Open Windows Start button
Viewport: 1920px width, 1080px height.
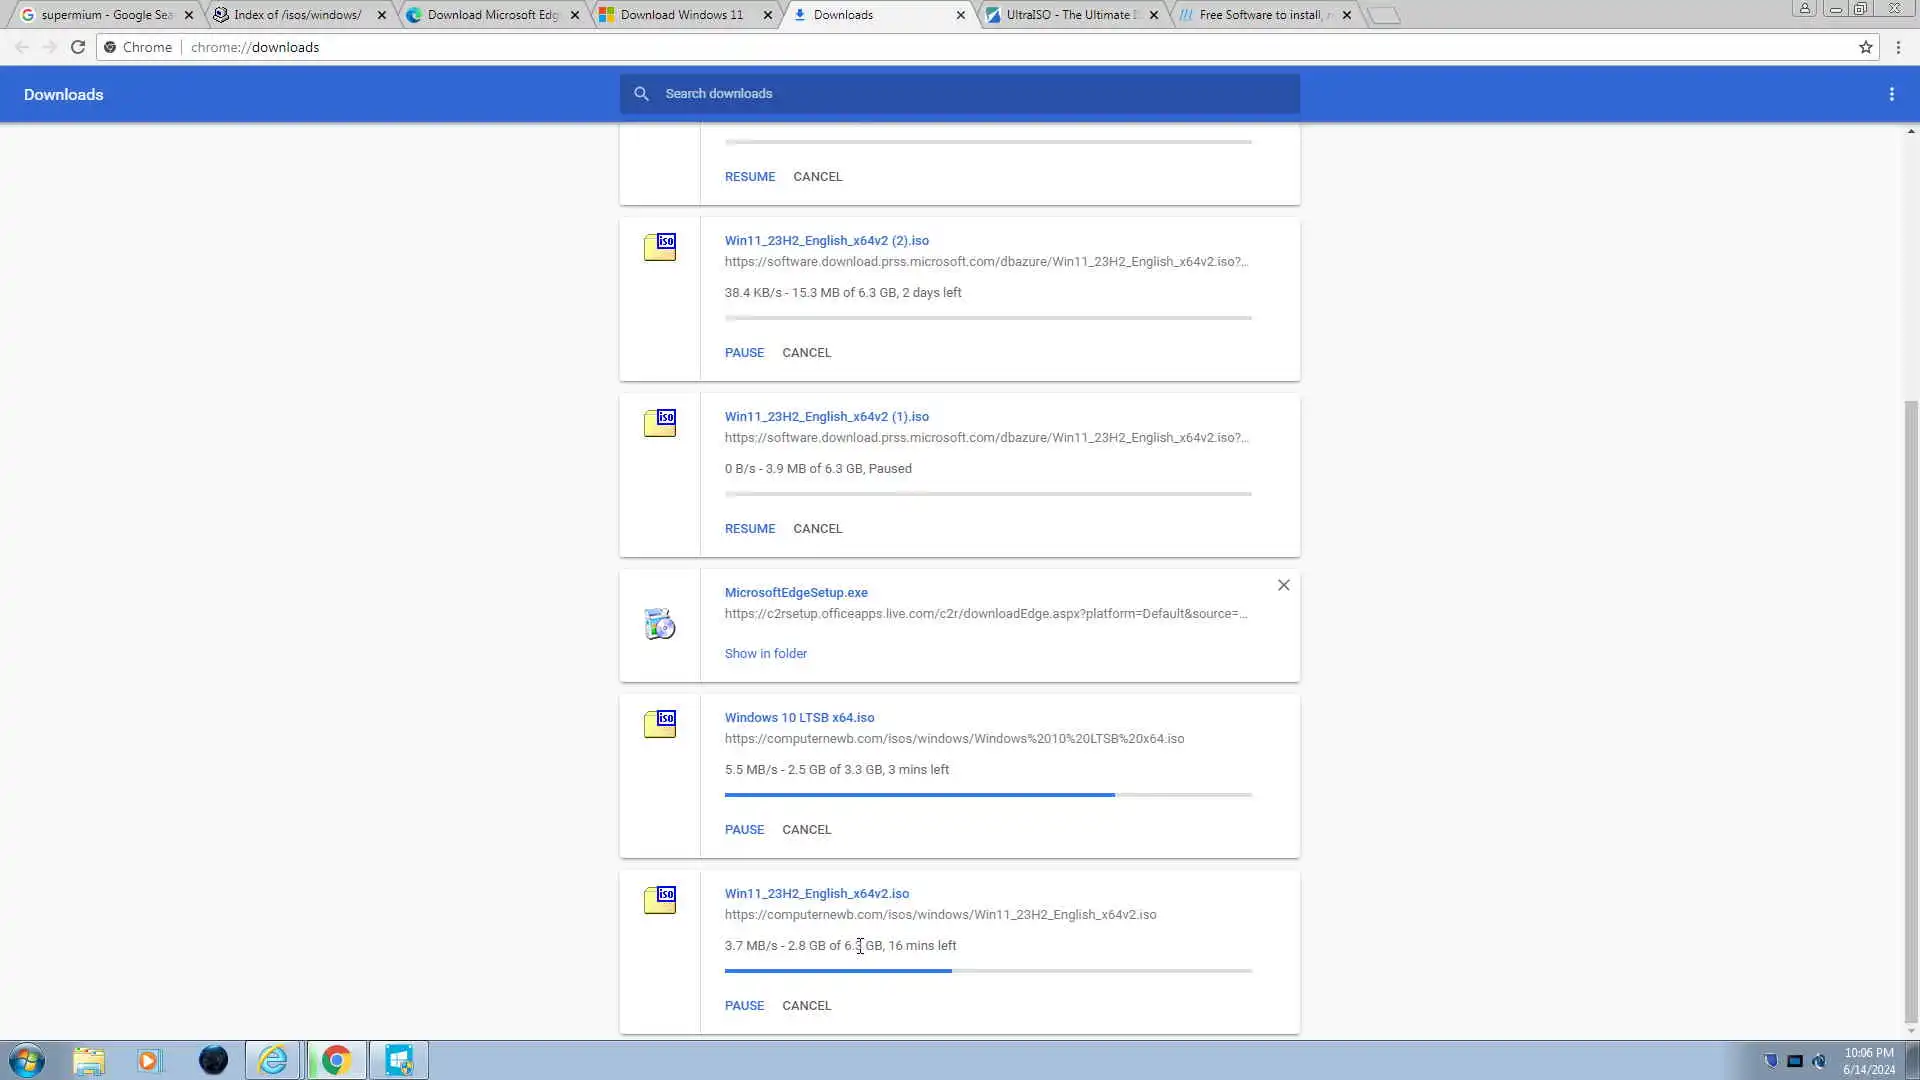pyautogui.click(x=27, y=1060)
